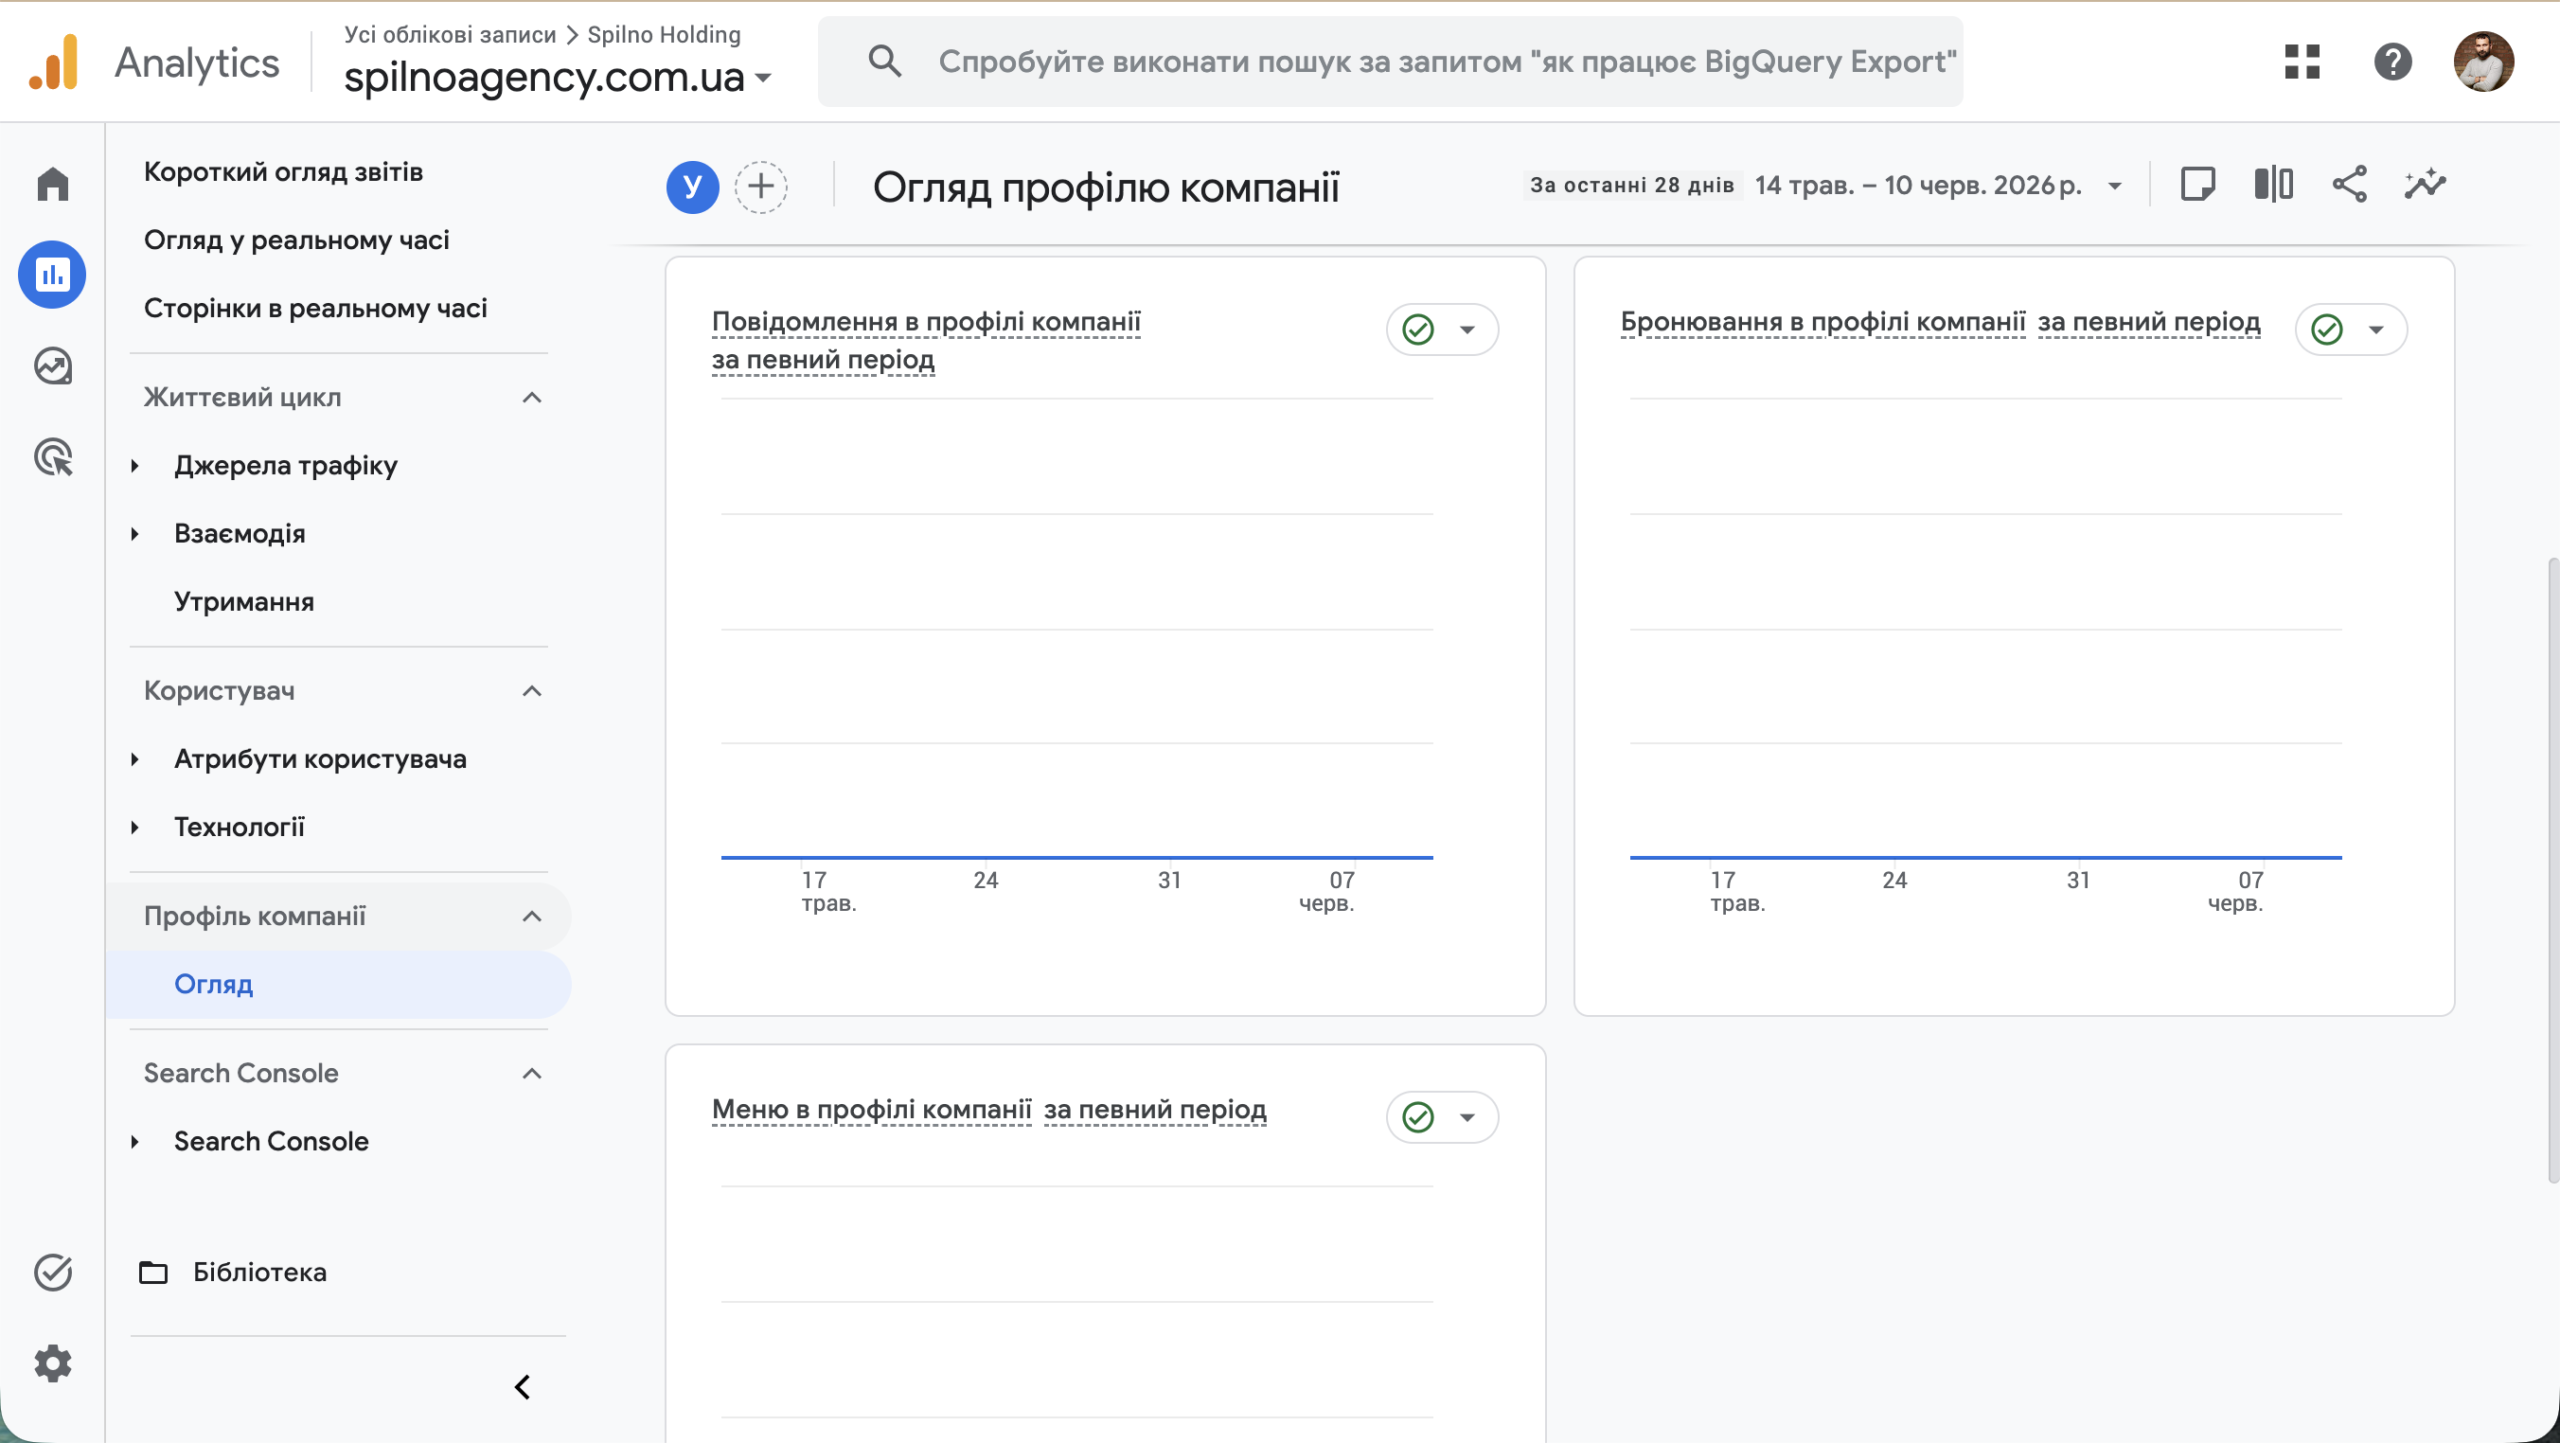Screen dimensions: 2560x1443
Task: Click 'Усі облікові записи' breadcrumb
Action: (x=450, y=34)
